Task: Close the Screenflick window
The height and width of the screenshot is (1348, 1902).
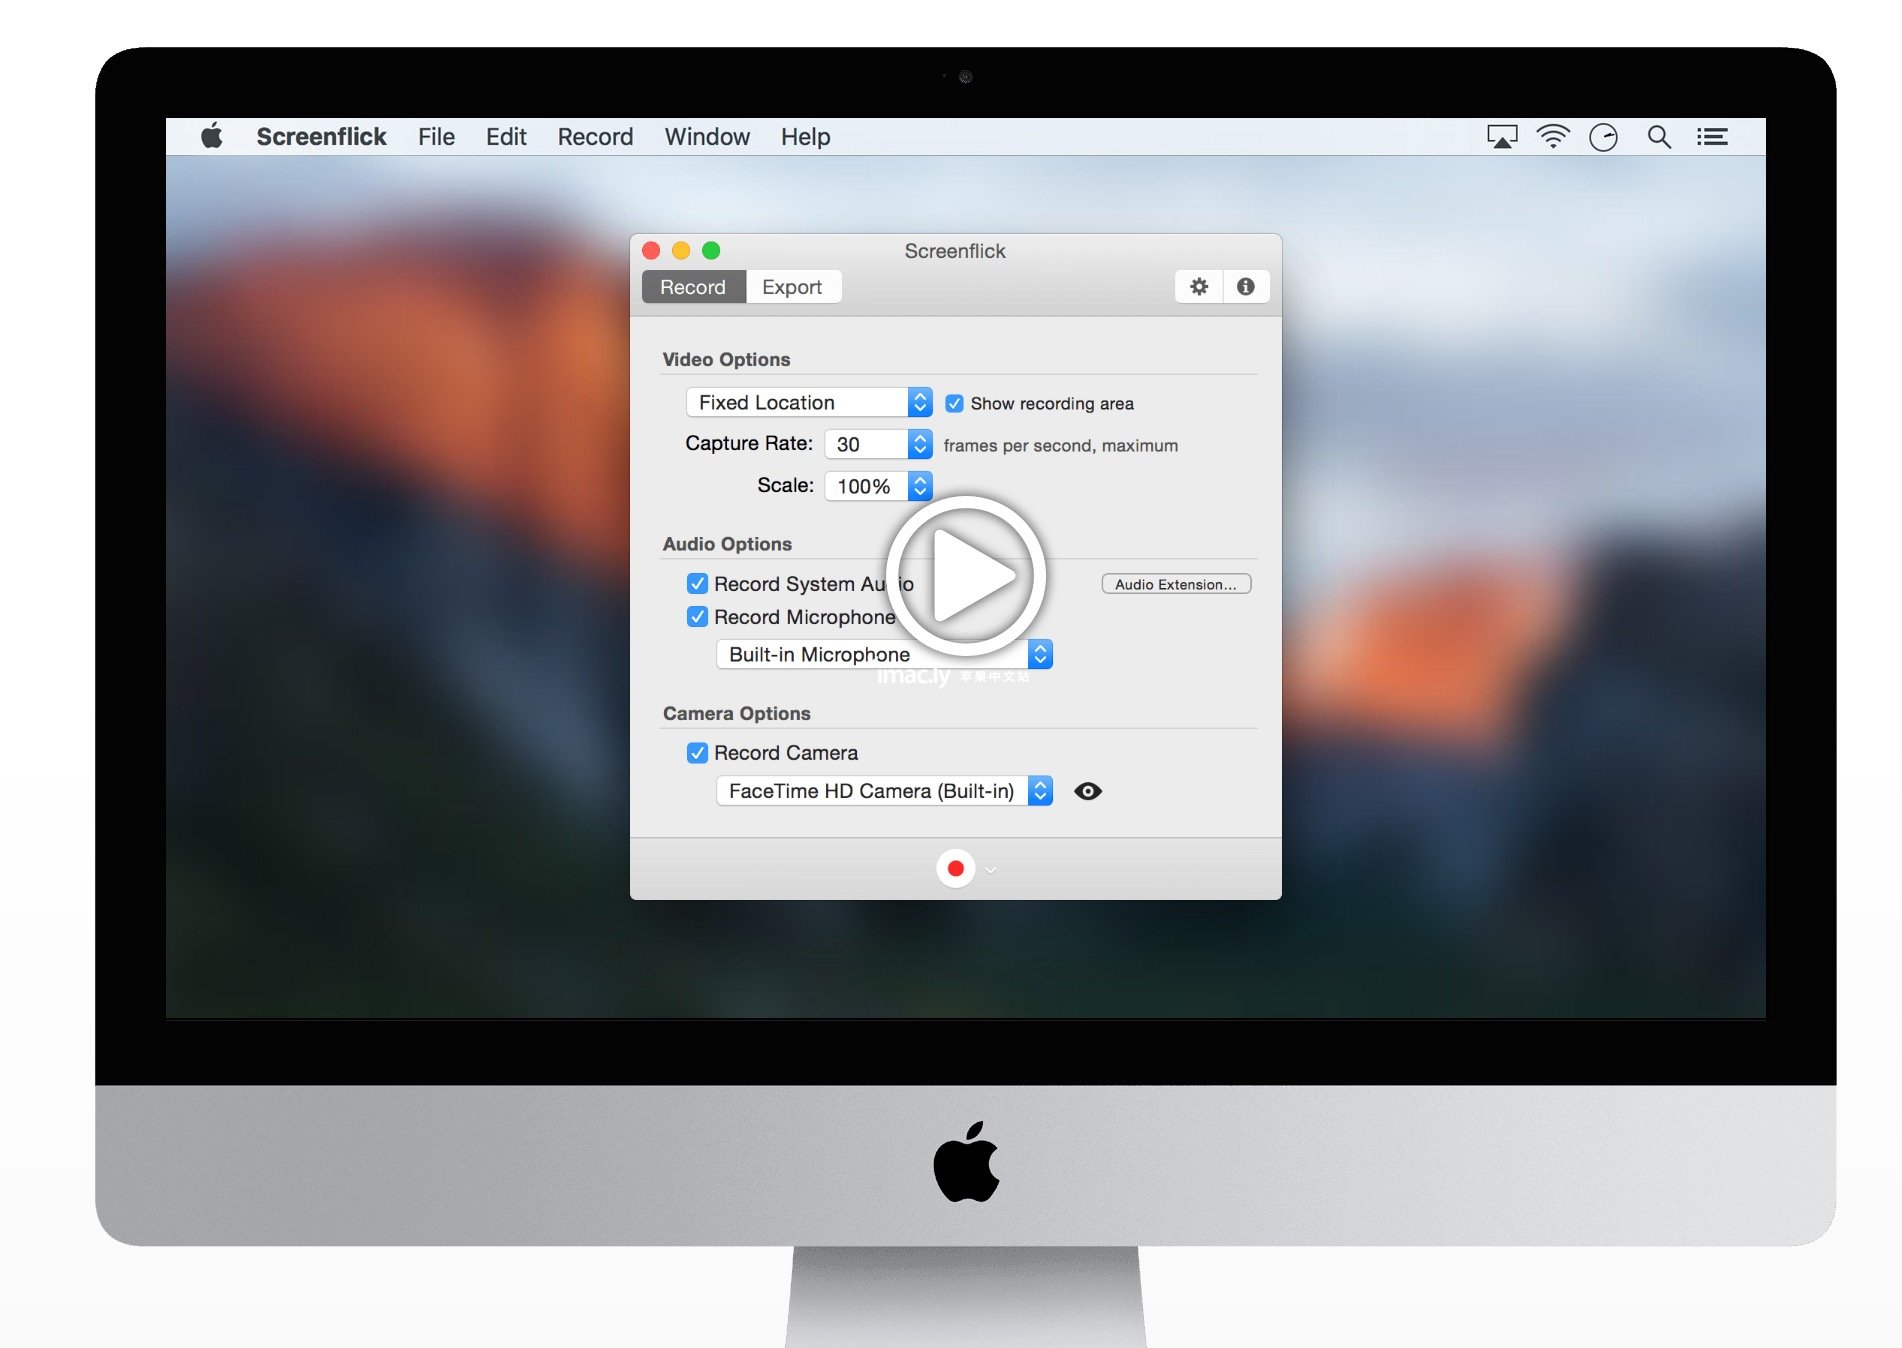Action: pyautogui.click(x=651, y=250)
